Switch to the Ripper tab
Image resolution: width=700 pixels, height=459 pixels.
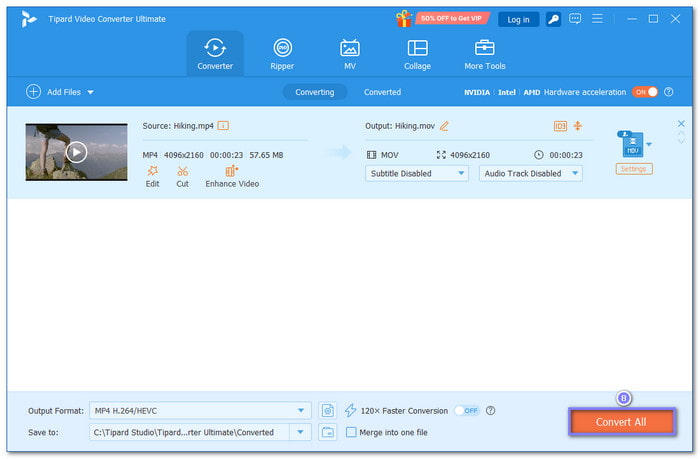pyautogui.click(x=282, y=54)
